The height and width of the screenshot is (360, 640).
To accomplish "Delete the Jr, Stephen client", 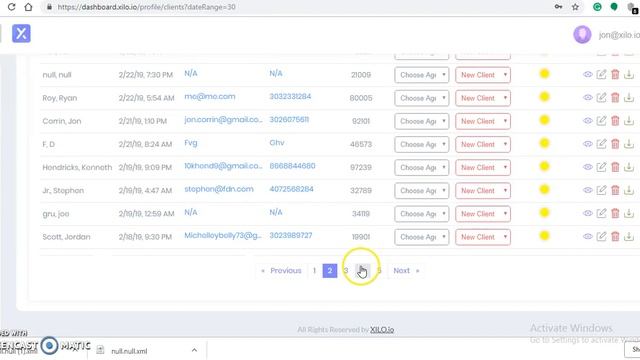I will click(615, 190).
